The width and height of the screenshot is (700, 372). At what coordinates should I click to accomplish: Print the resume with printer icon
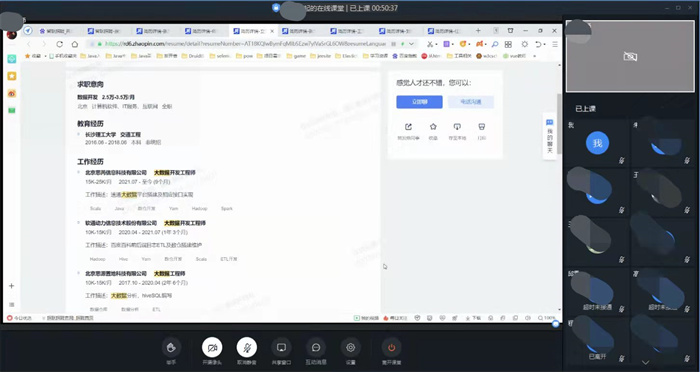[x=481, y=127]
